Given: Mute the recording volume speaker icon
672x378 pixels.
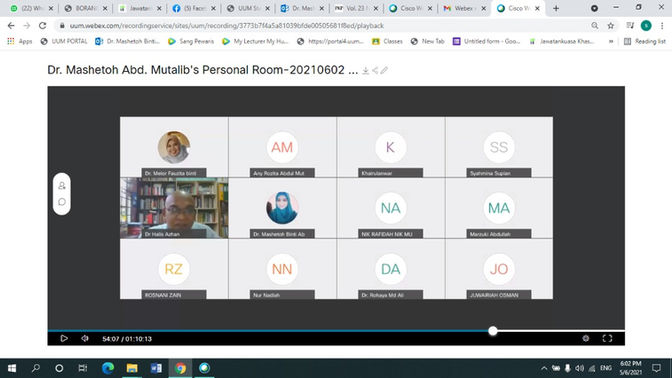Looking at the screenshot, I should click(85, 339).
